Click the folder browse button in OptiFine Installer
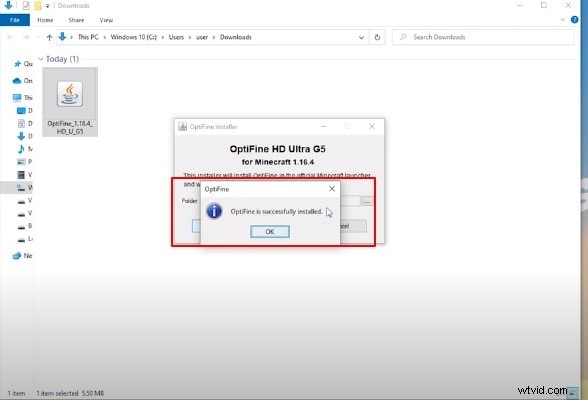The width and height of the screenshot is (588, 400). coord(367,201)
